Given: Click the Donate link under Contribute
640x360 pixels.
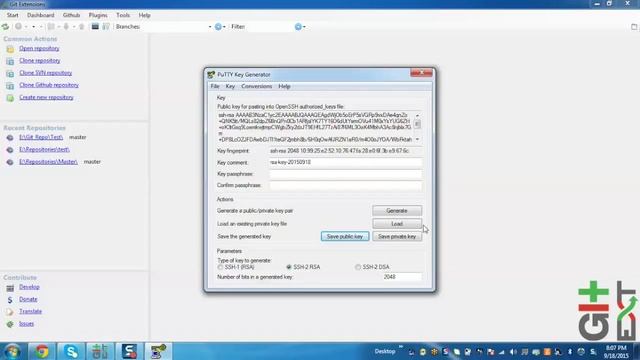Looking at the screenshot, I should (28, 300).
